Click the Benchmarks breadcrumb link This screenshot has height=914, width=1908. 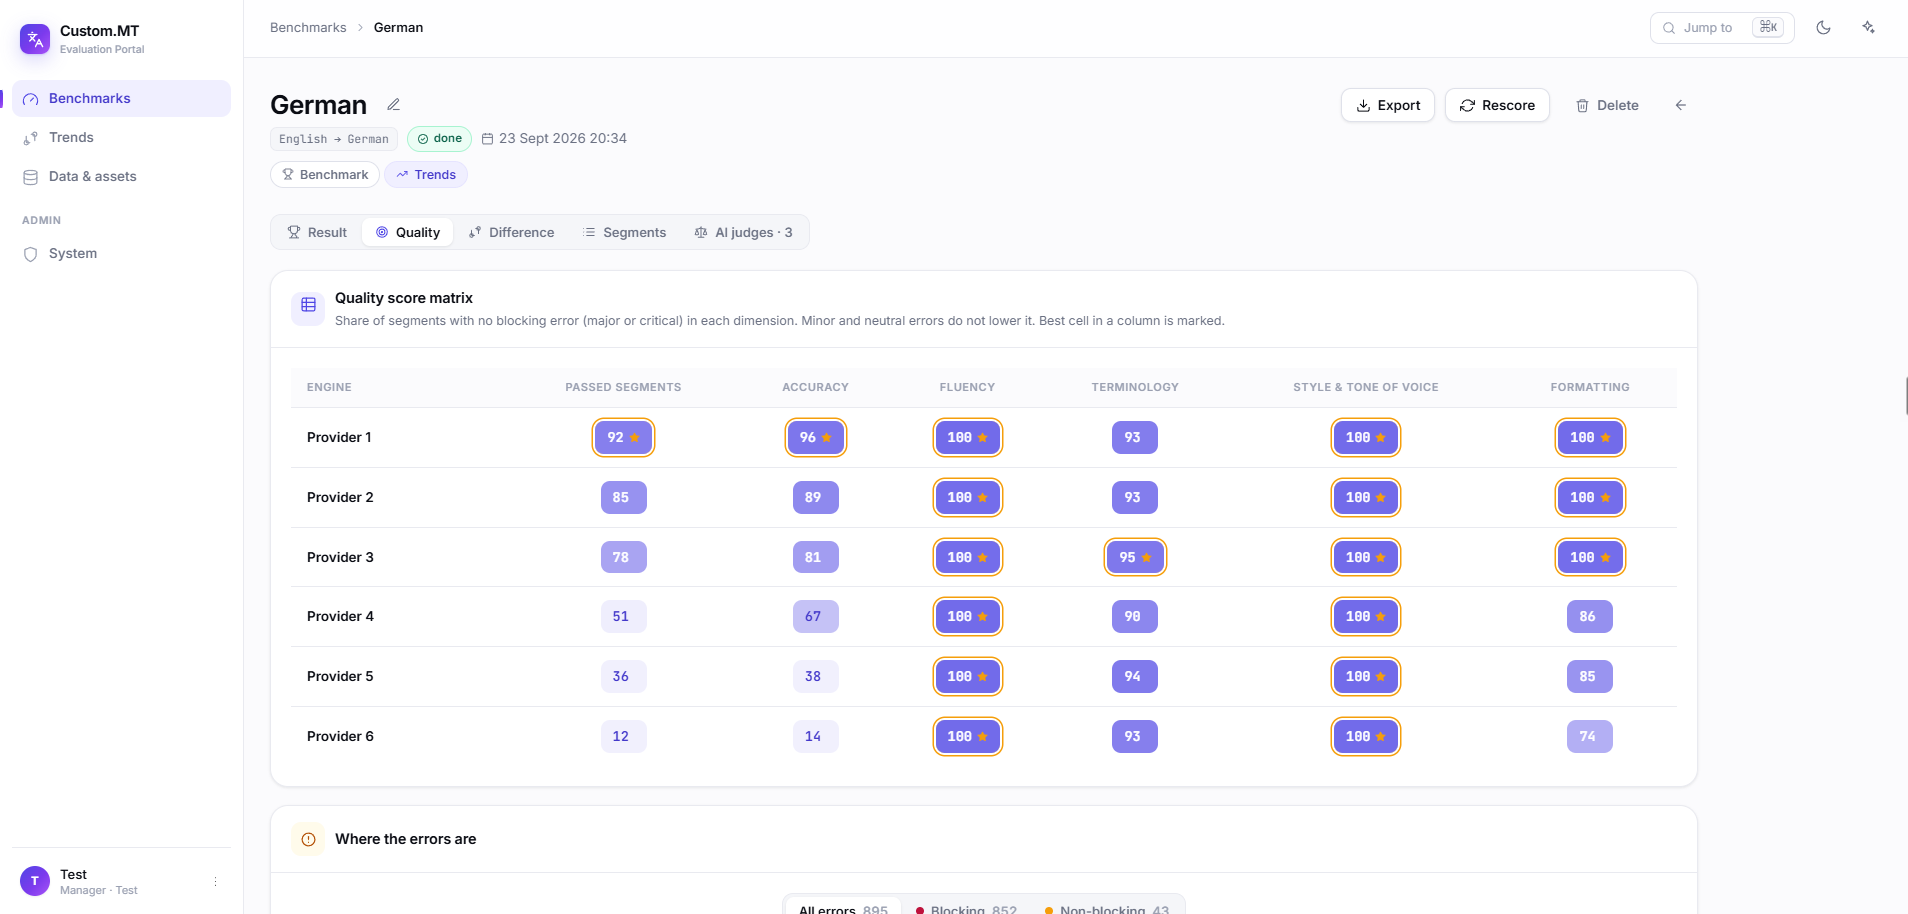point(308,27)
